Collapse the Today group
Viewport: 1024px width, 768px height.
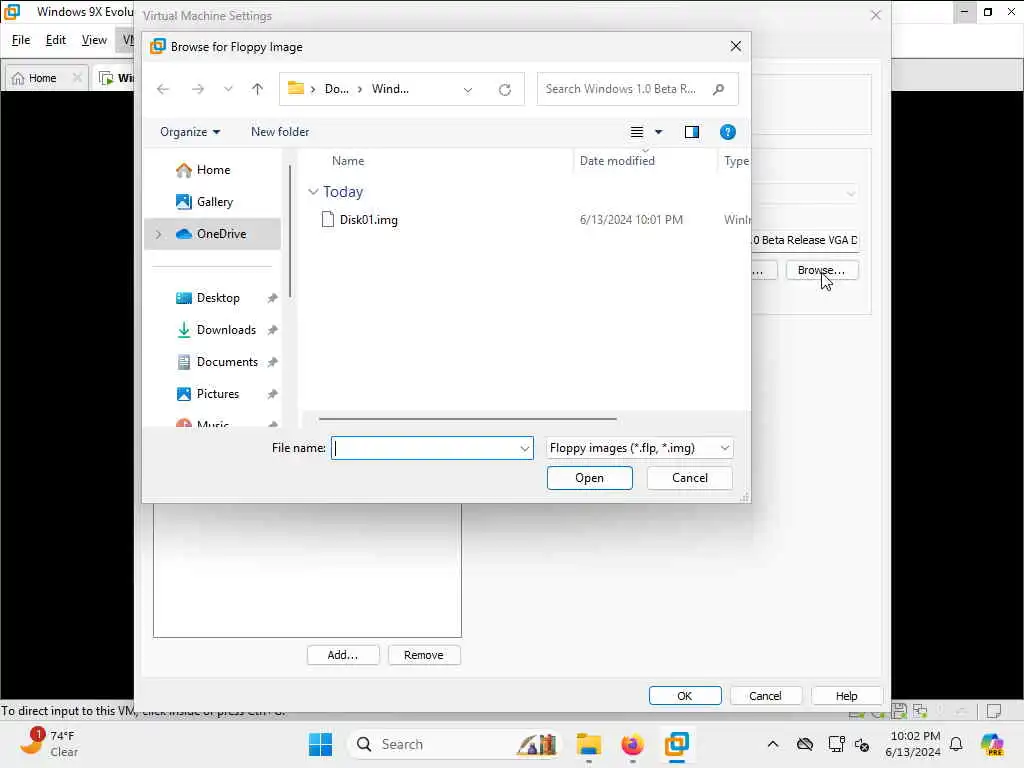tap(313, 191)
